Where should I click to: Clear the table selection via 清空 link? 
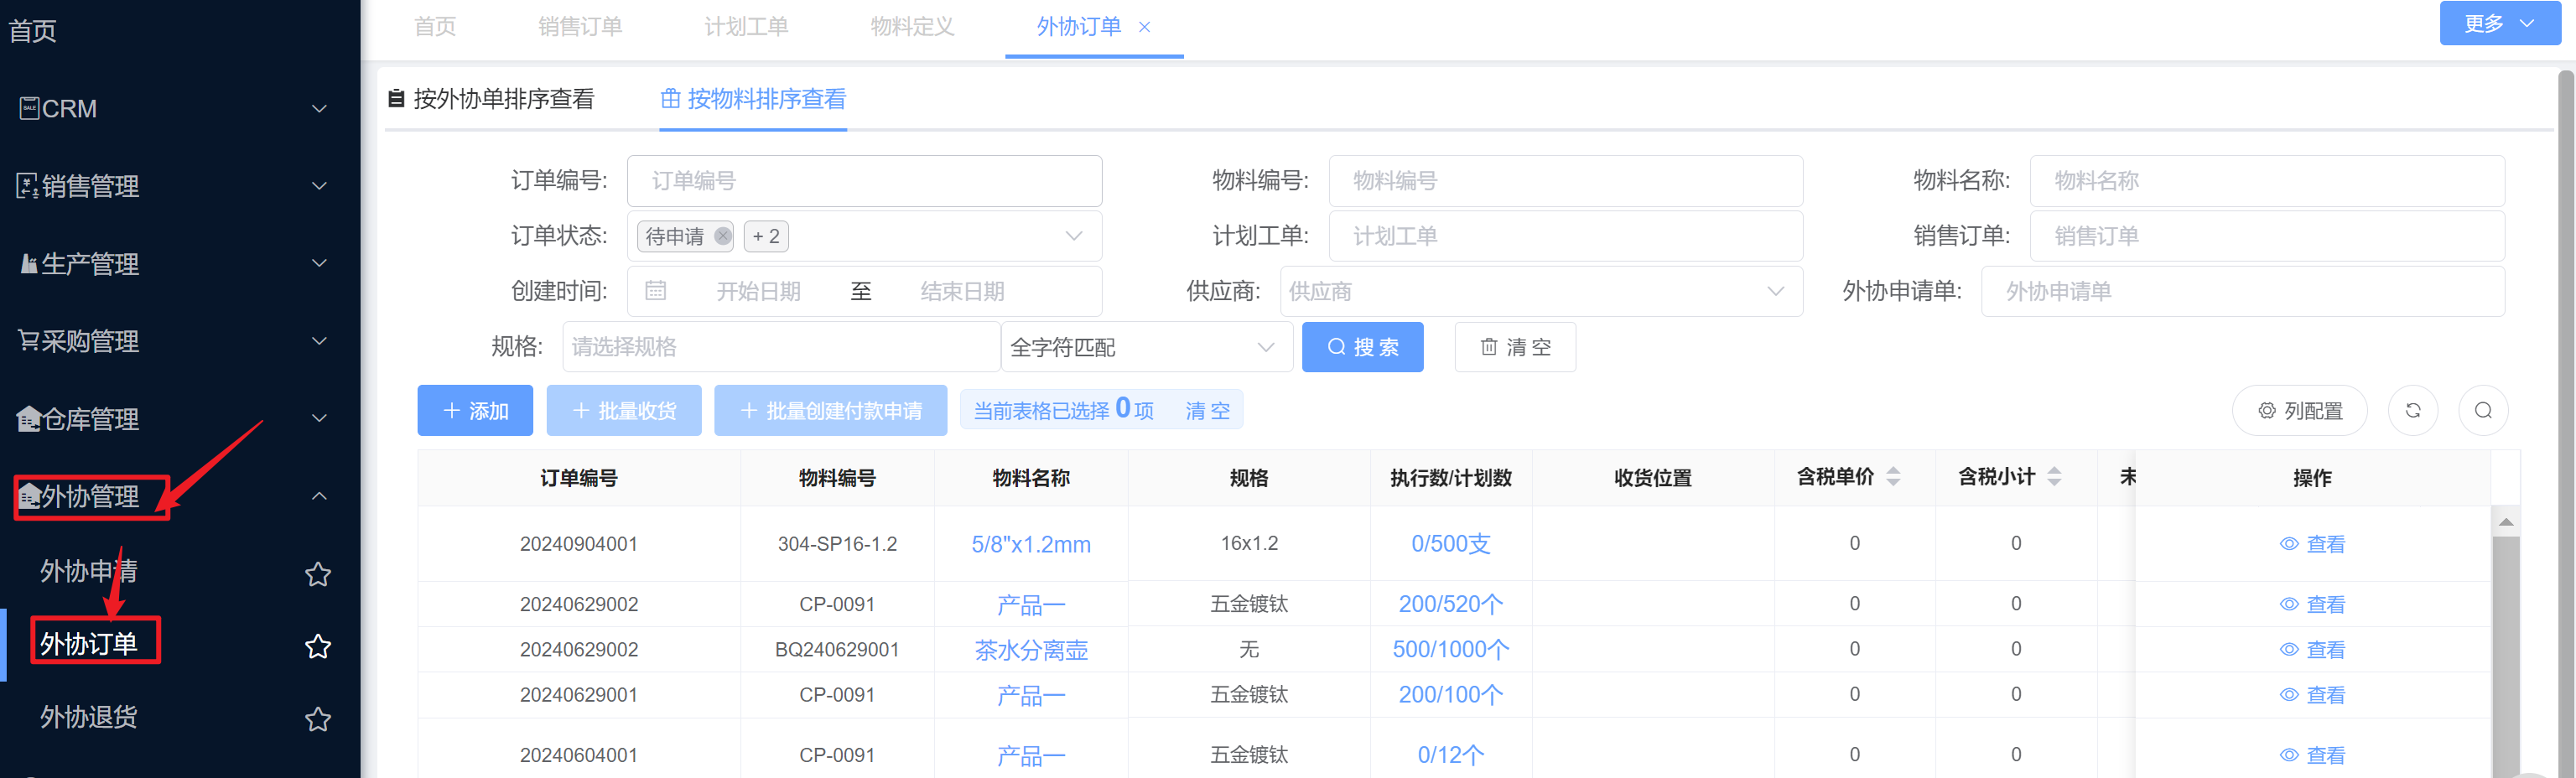[1207, 411]
